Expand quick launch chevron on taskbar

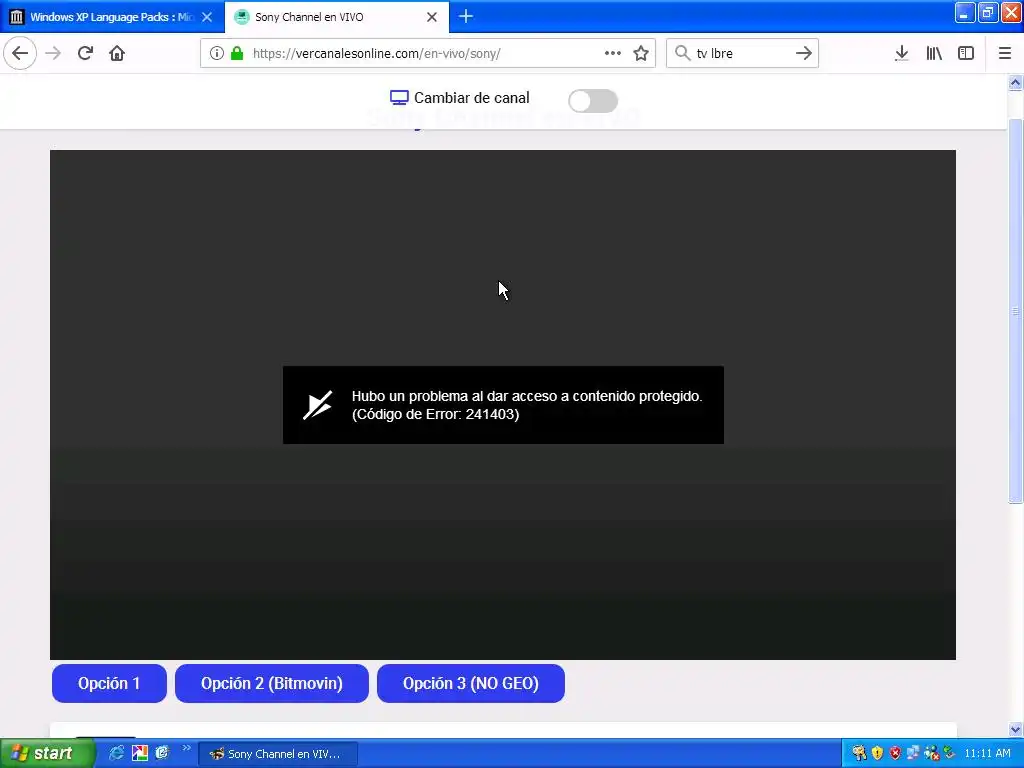pyautogui.click(x=186, y=748)
